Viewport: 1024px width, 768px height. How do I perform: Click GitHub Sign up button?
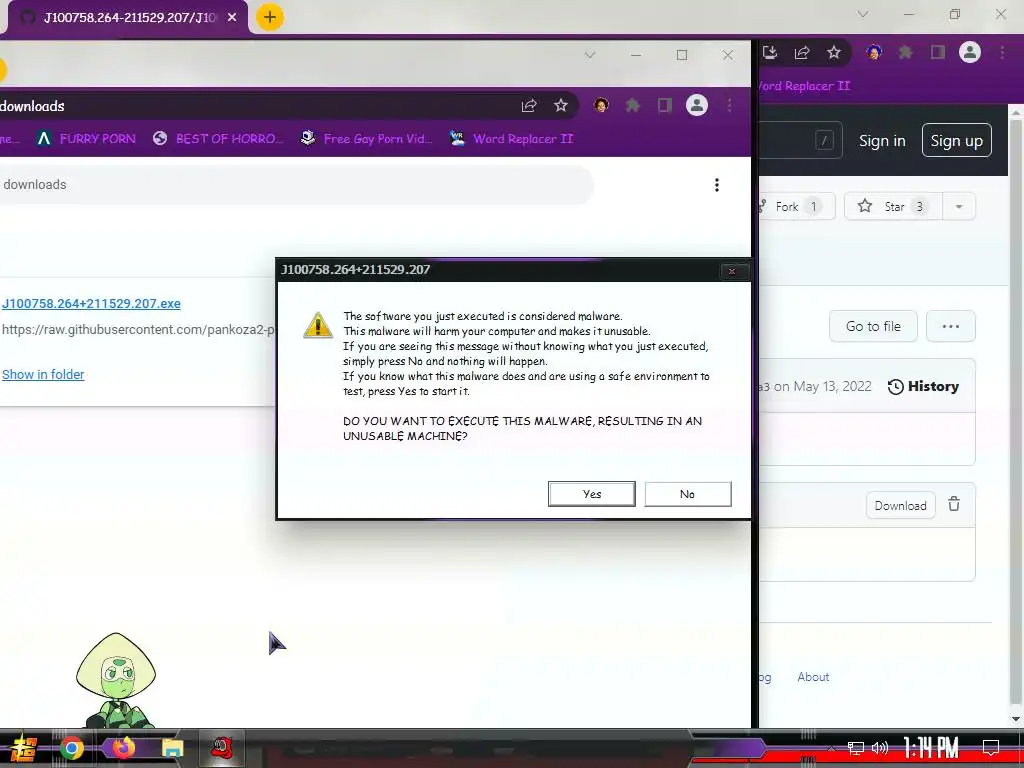click(x=956, y=140)
